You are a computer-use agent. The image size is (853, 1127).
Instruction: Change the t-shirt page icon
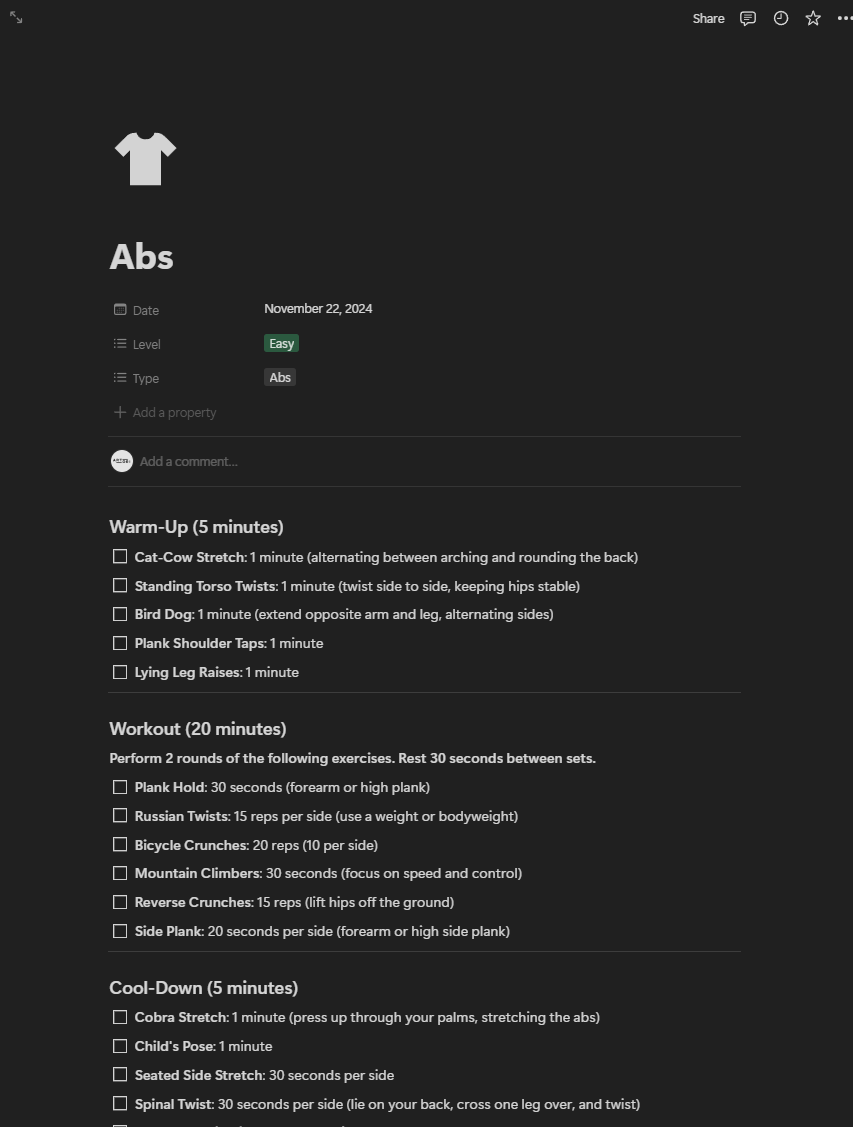click(x=145, y=159)
